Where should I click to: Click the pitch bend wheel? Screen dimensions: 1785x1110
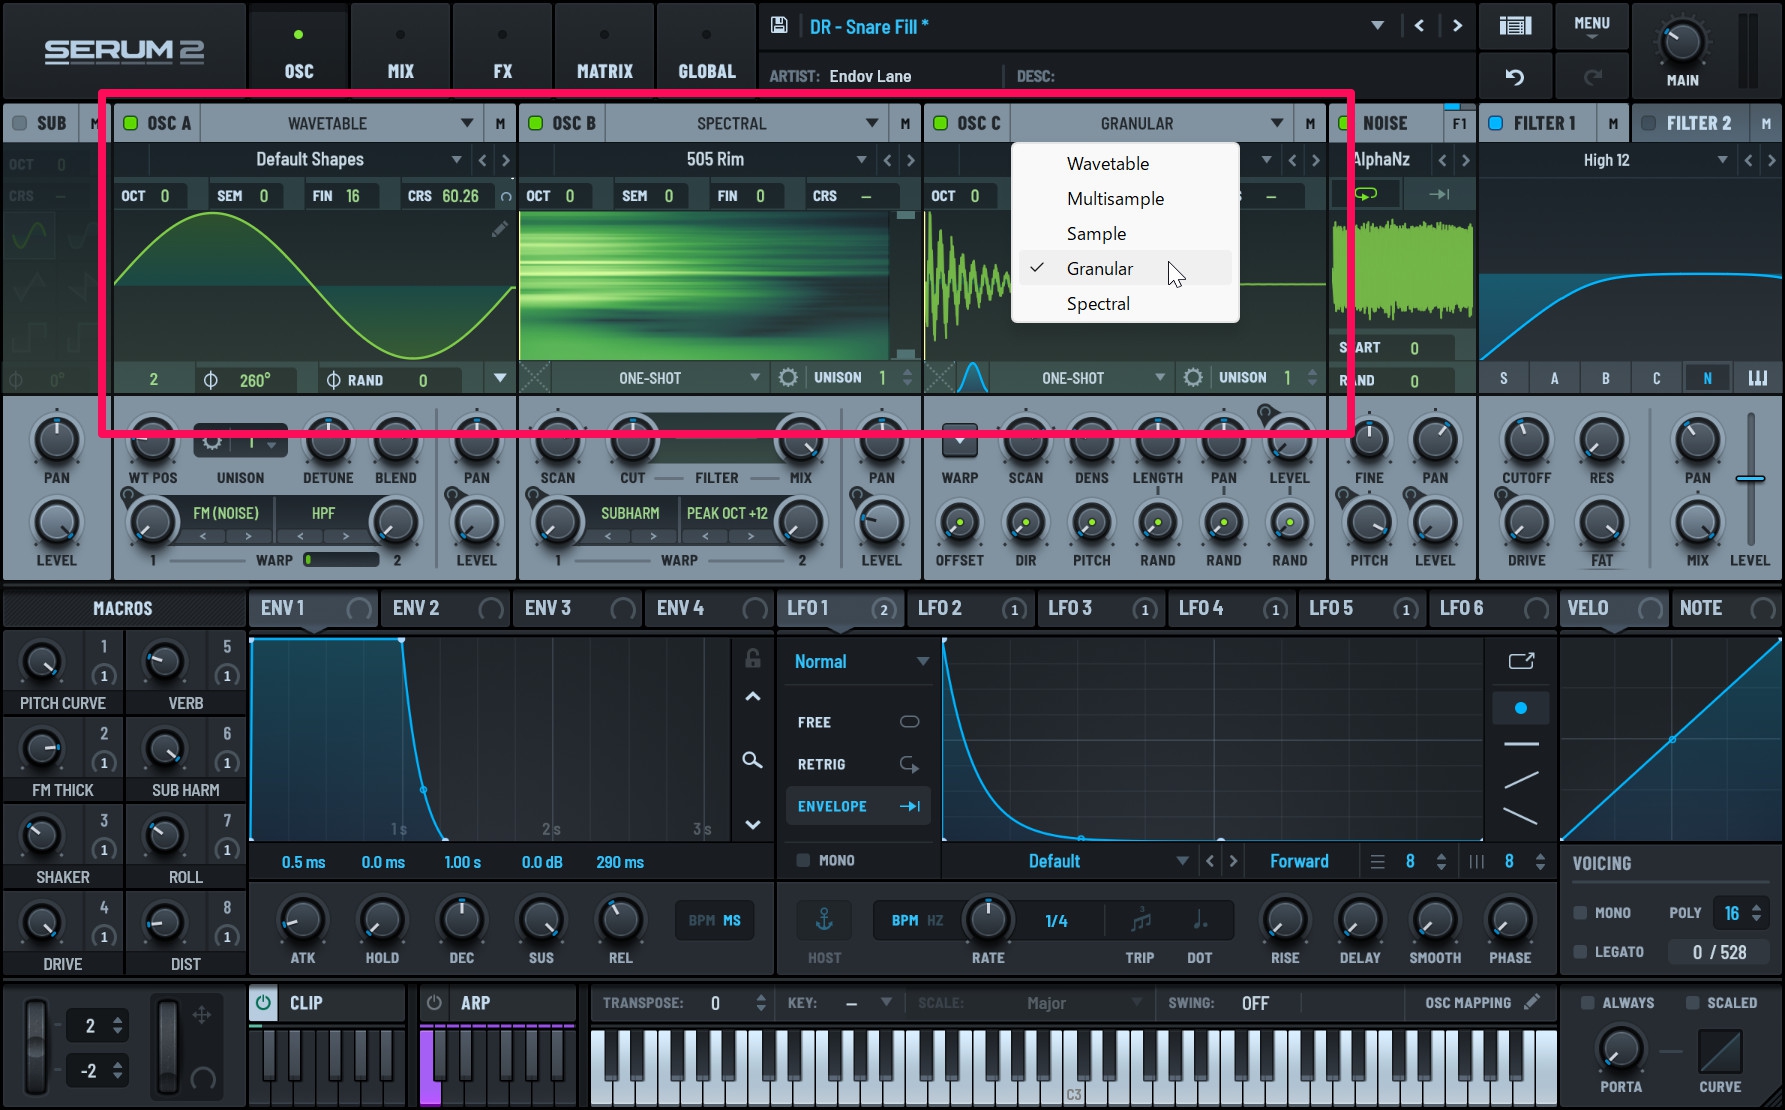click(x=36, y=1046)
